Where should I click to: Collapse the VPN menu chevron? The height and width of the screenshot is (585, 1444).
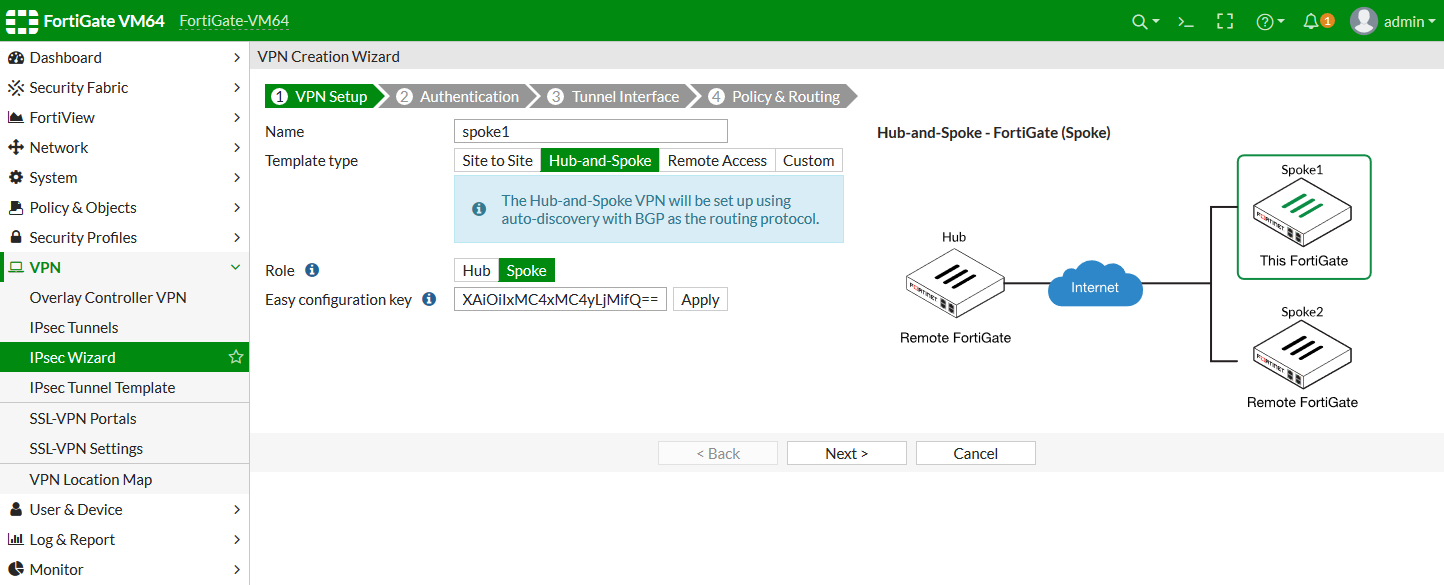tap(237, 268)
